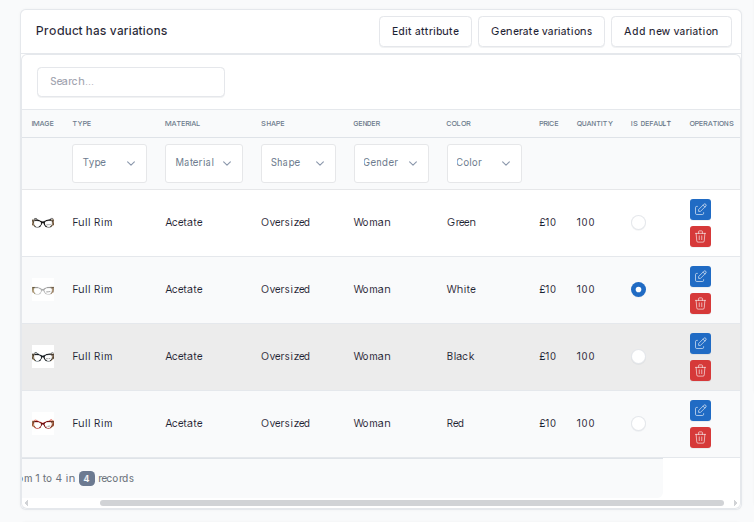Set Green variation as default
The image size is (754, 522).
click(638, 223)
